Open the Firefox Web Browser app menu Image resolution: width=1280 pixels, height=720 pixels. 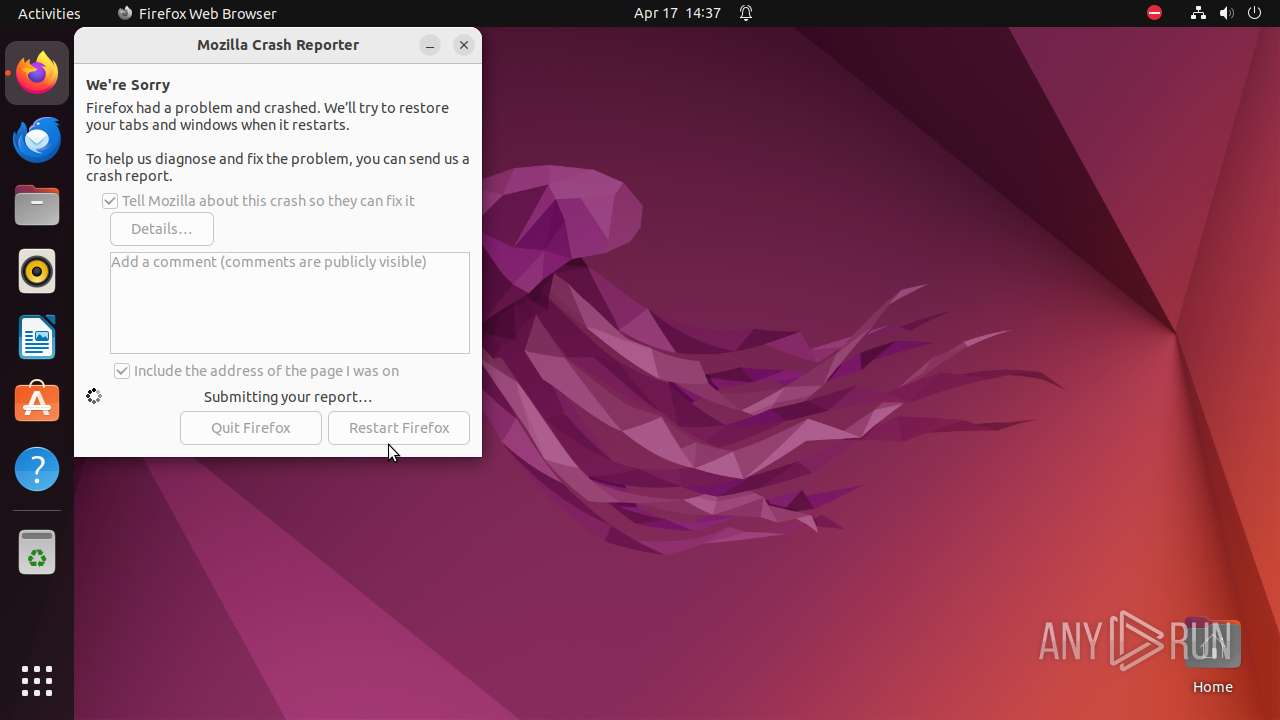pyautogui.click(x=197, y=13)
